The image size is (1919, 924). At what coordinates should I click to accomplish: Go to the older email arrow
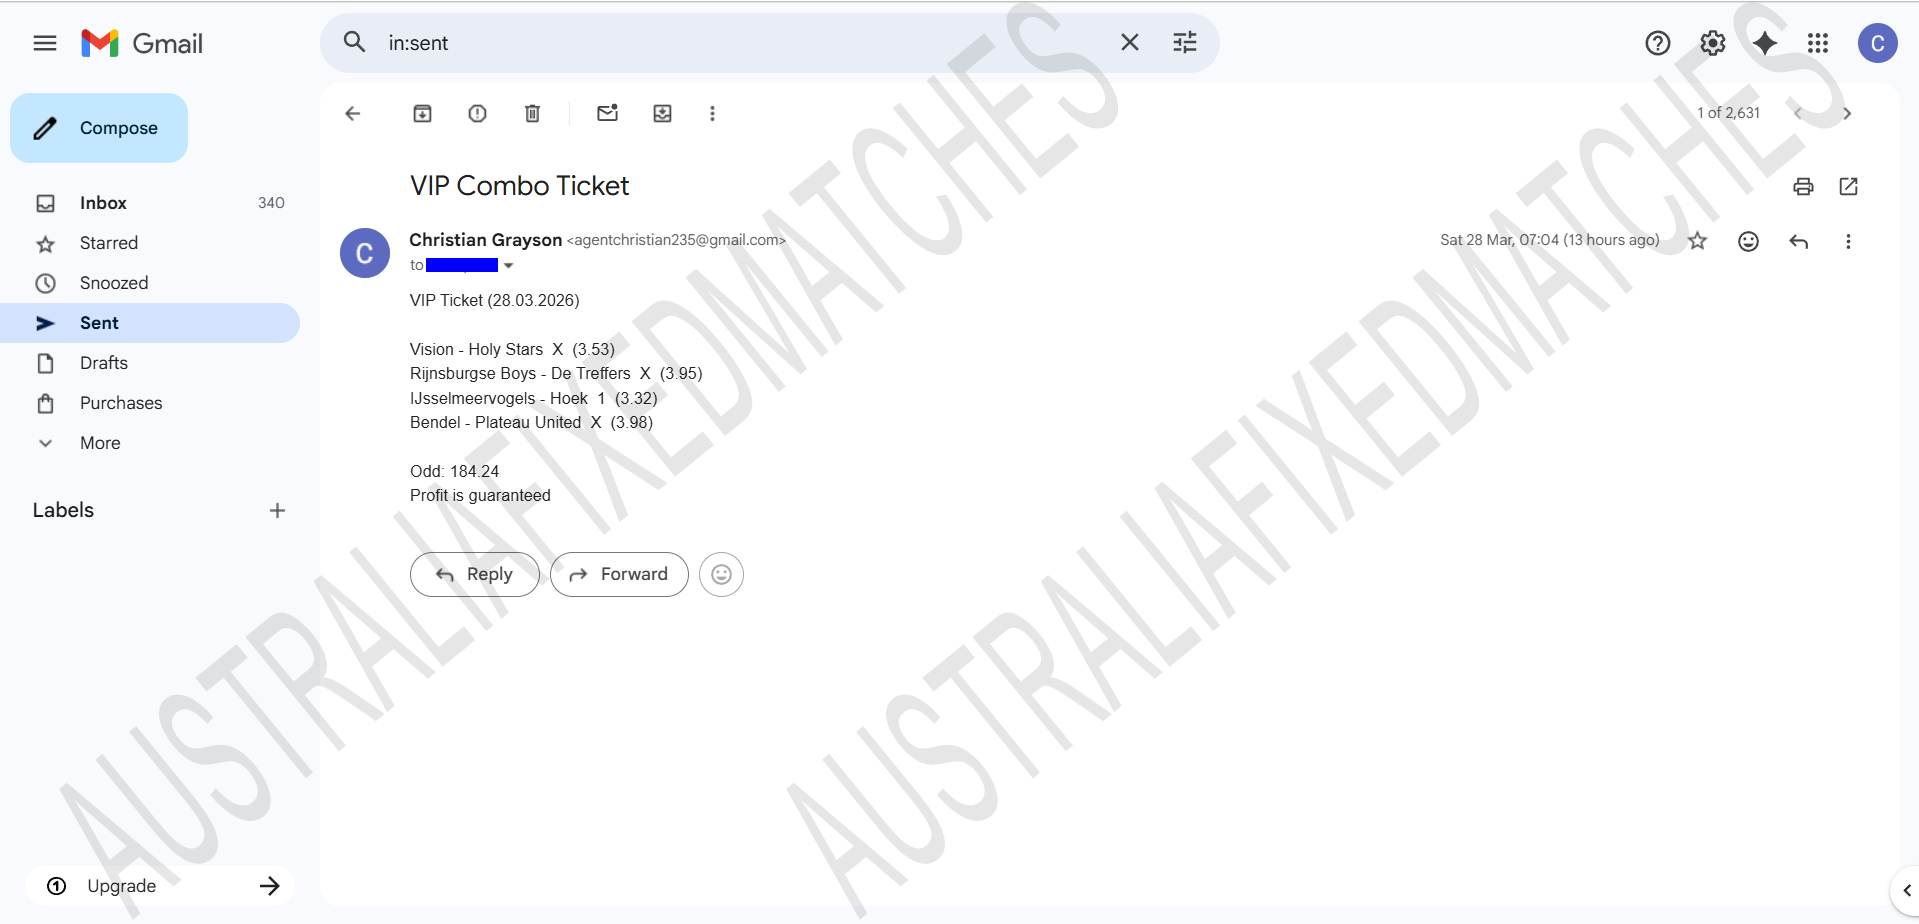coord(1847,113)
